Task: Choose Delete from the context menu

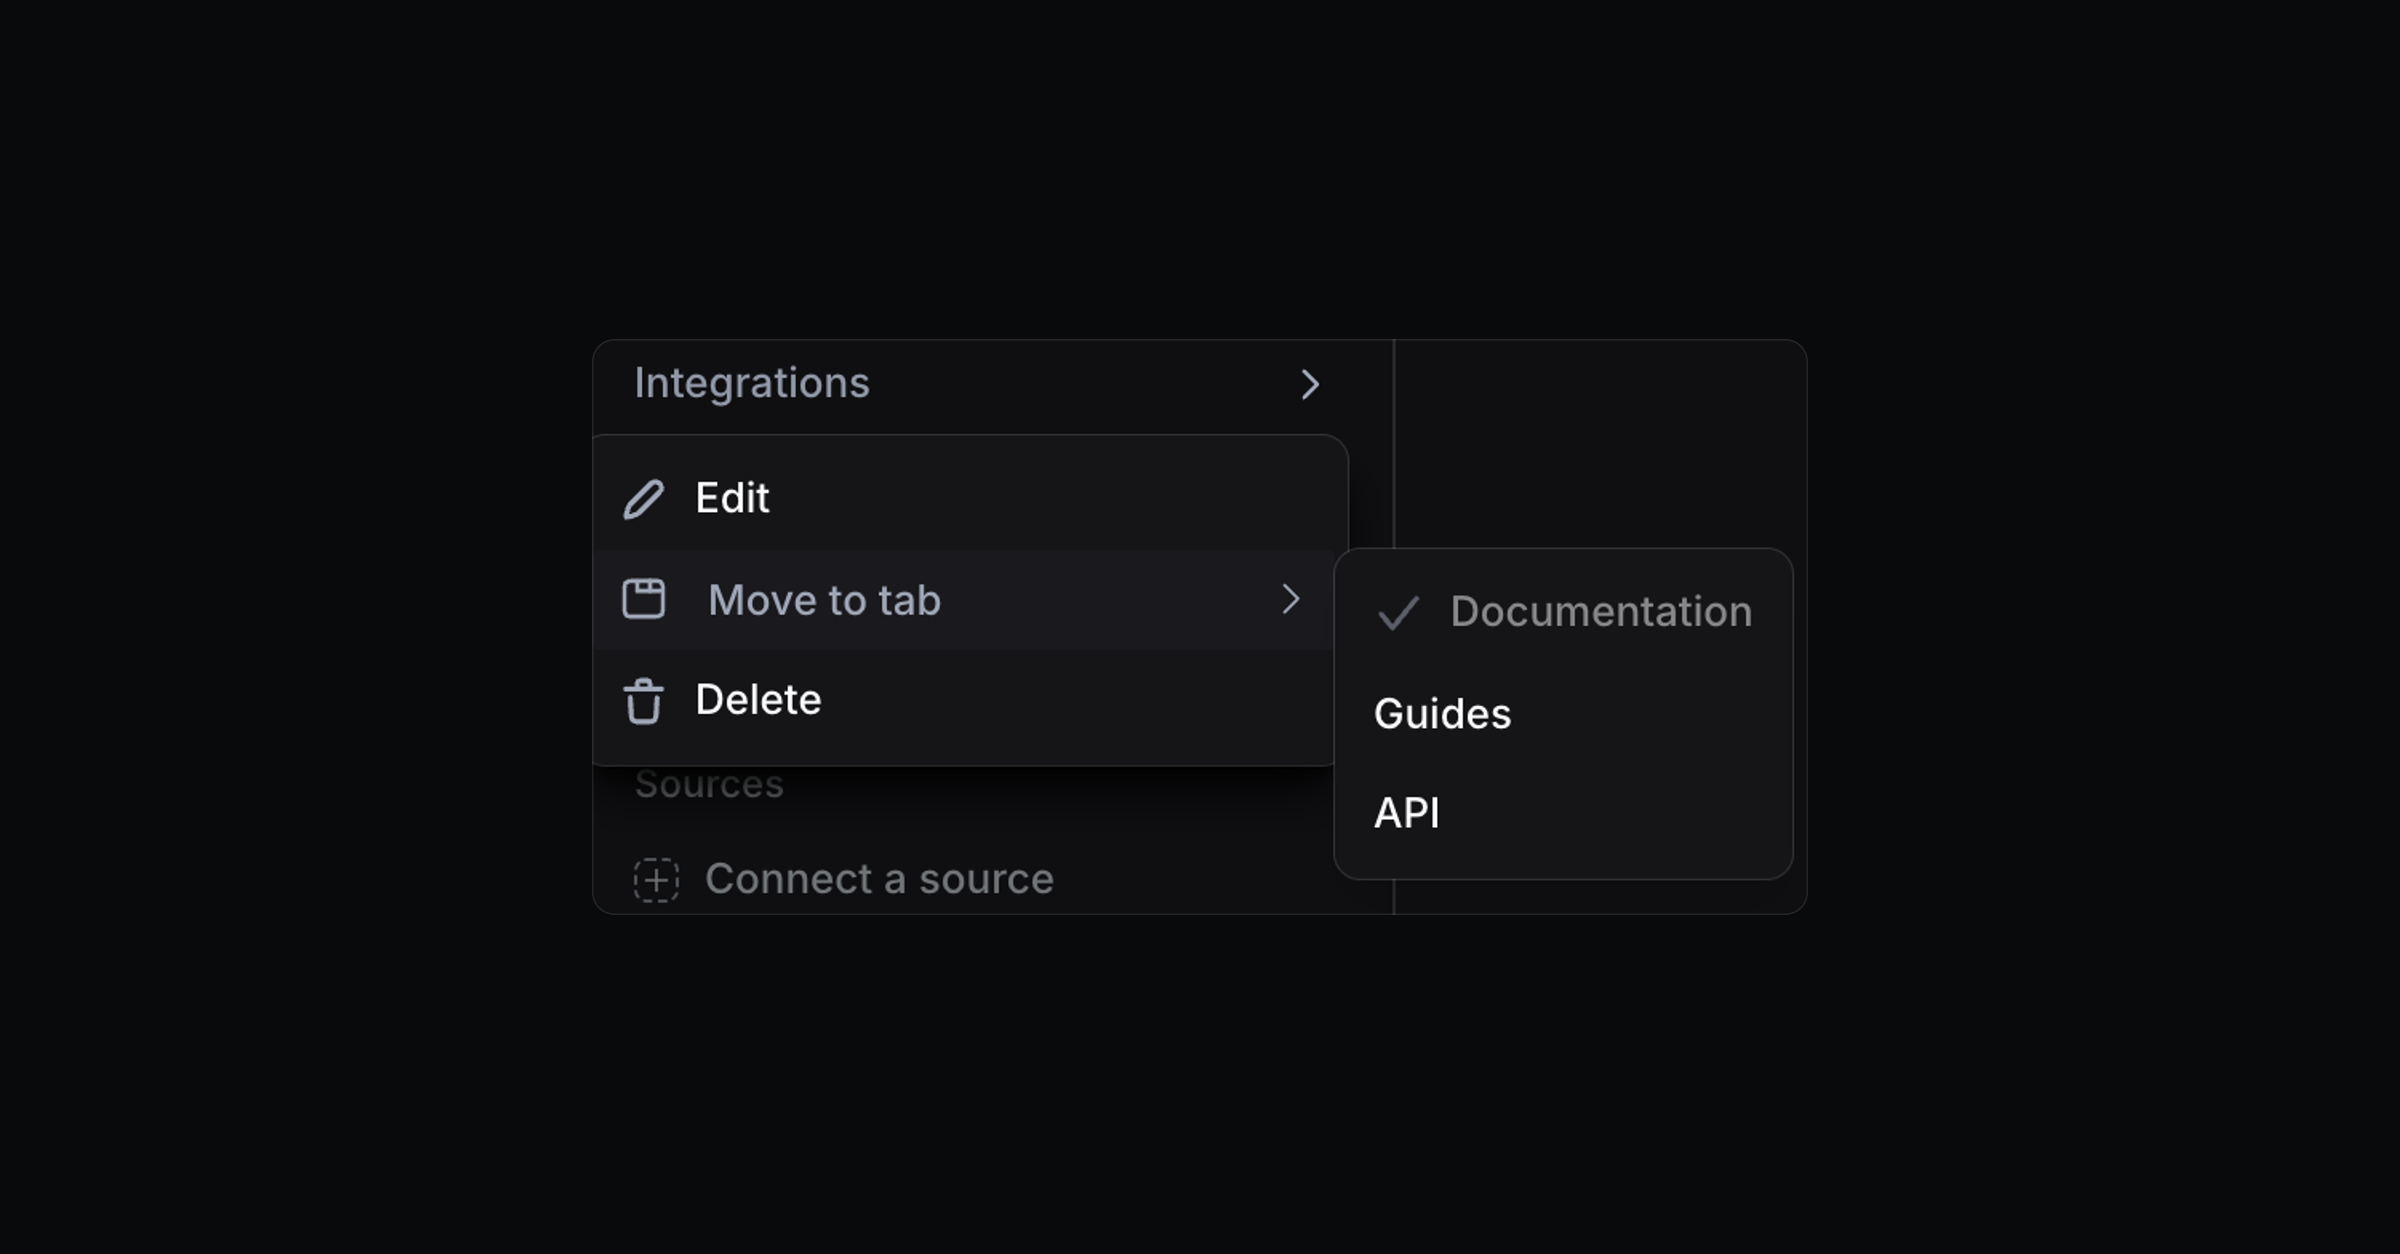Action: 965,700
